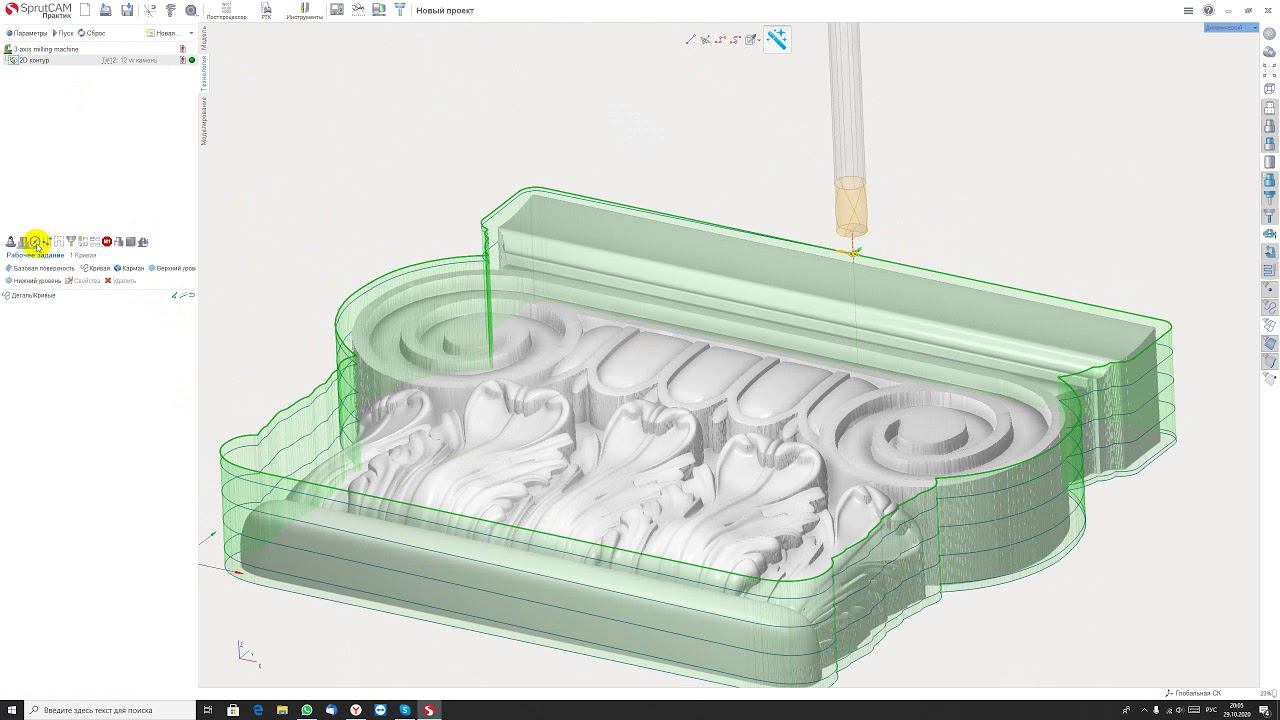
Task: Toggle wireframe box view icon
Action: click(x=1270, y=88)
